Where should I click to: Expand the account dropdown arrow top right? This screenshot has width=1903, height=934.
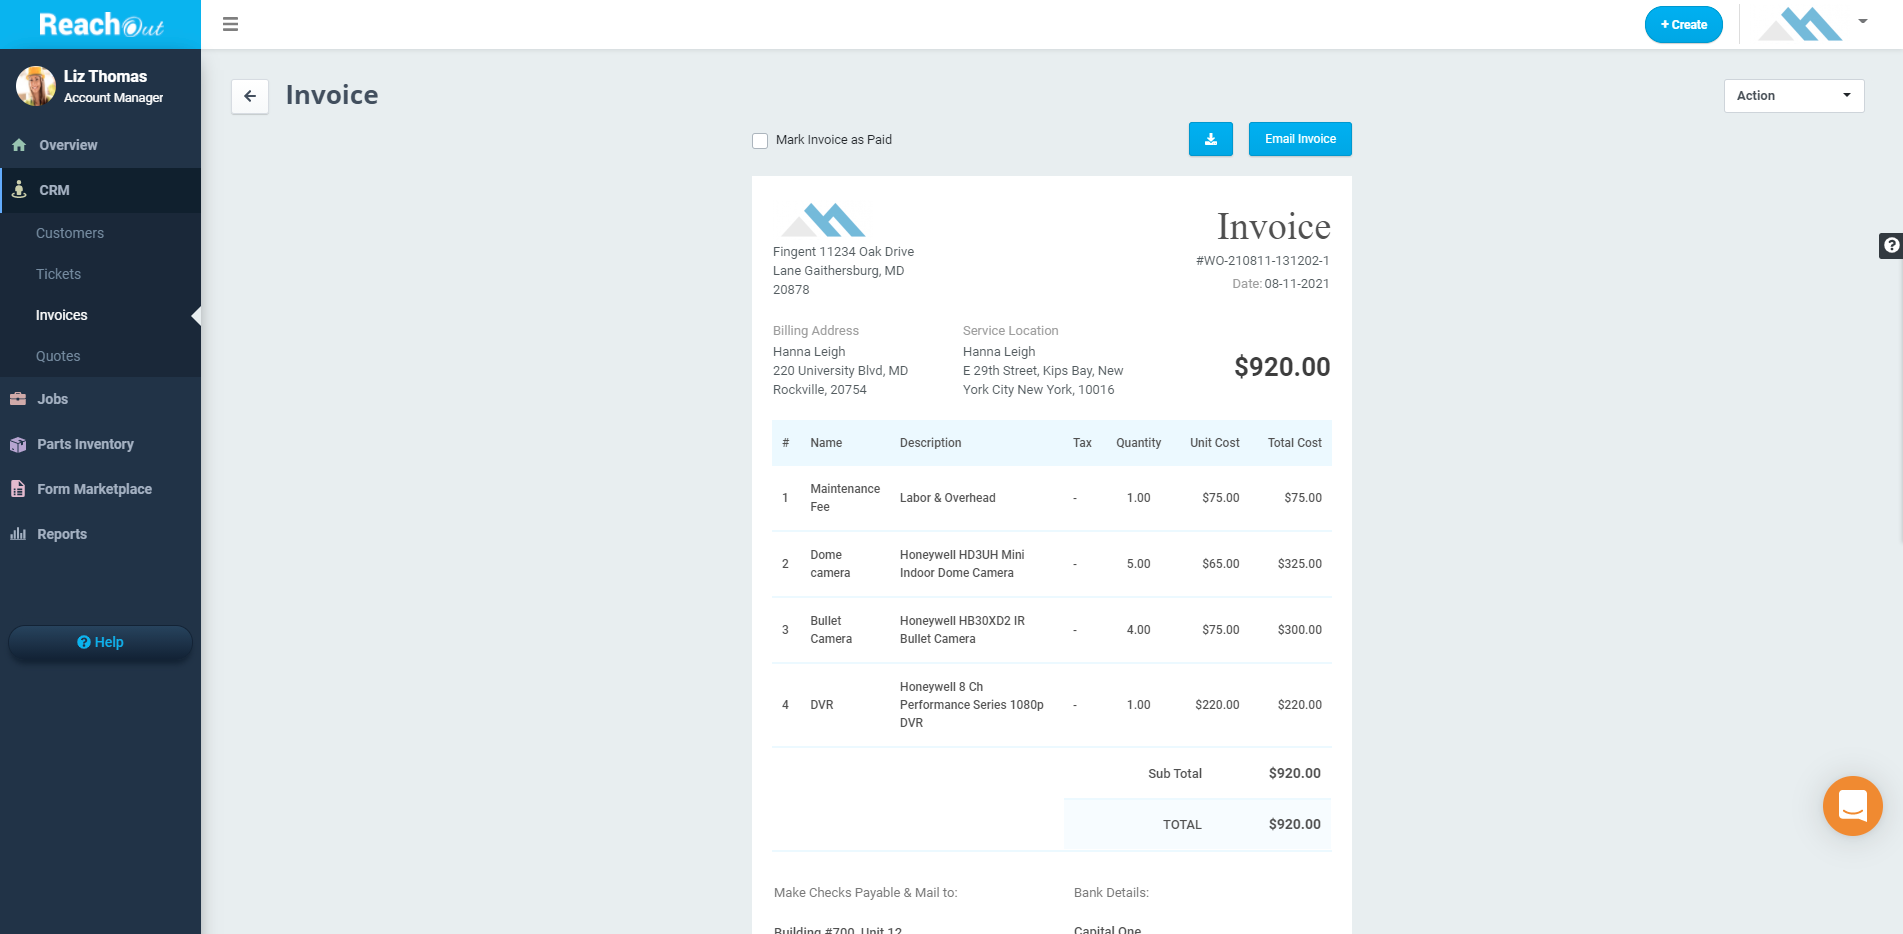click(1863, 21)
